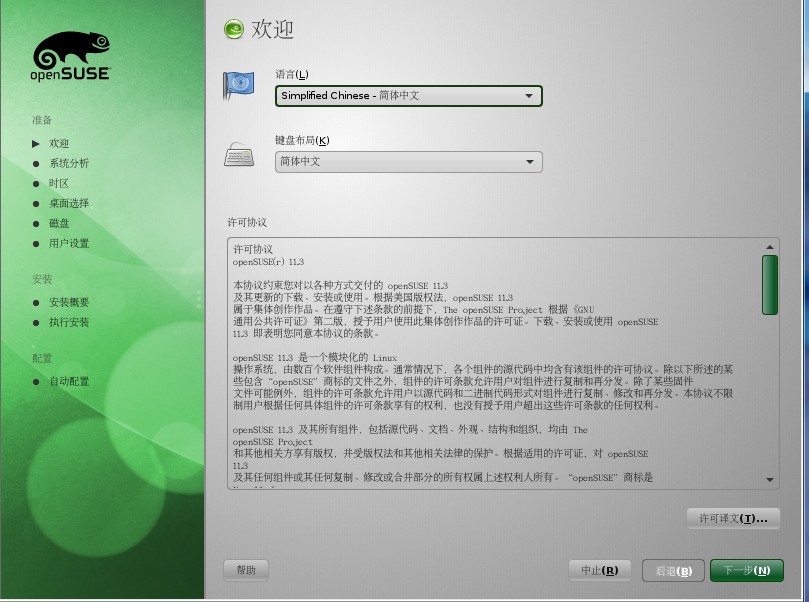Select the 时区 step in sidebar
809x602 pixels.
(59, 184)
